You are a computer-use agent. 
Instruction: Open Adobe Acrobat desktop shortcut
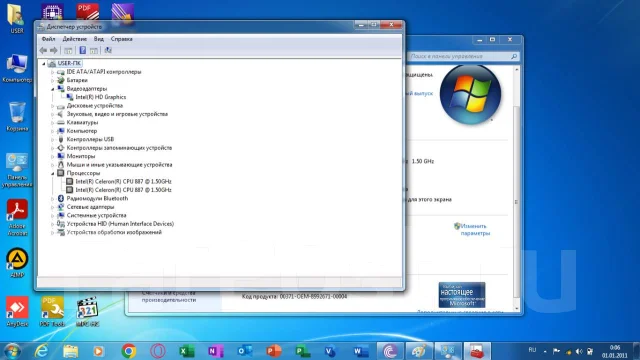coord(17,217)
